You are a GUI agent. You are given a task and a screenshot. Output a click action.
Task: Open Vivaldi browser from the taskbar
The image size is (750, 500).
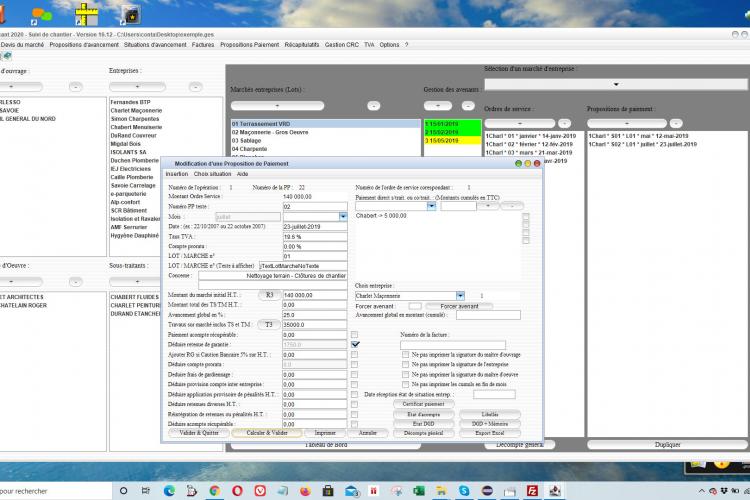260,491
